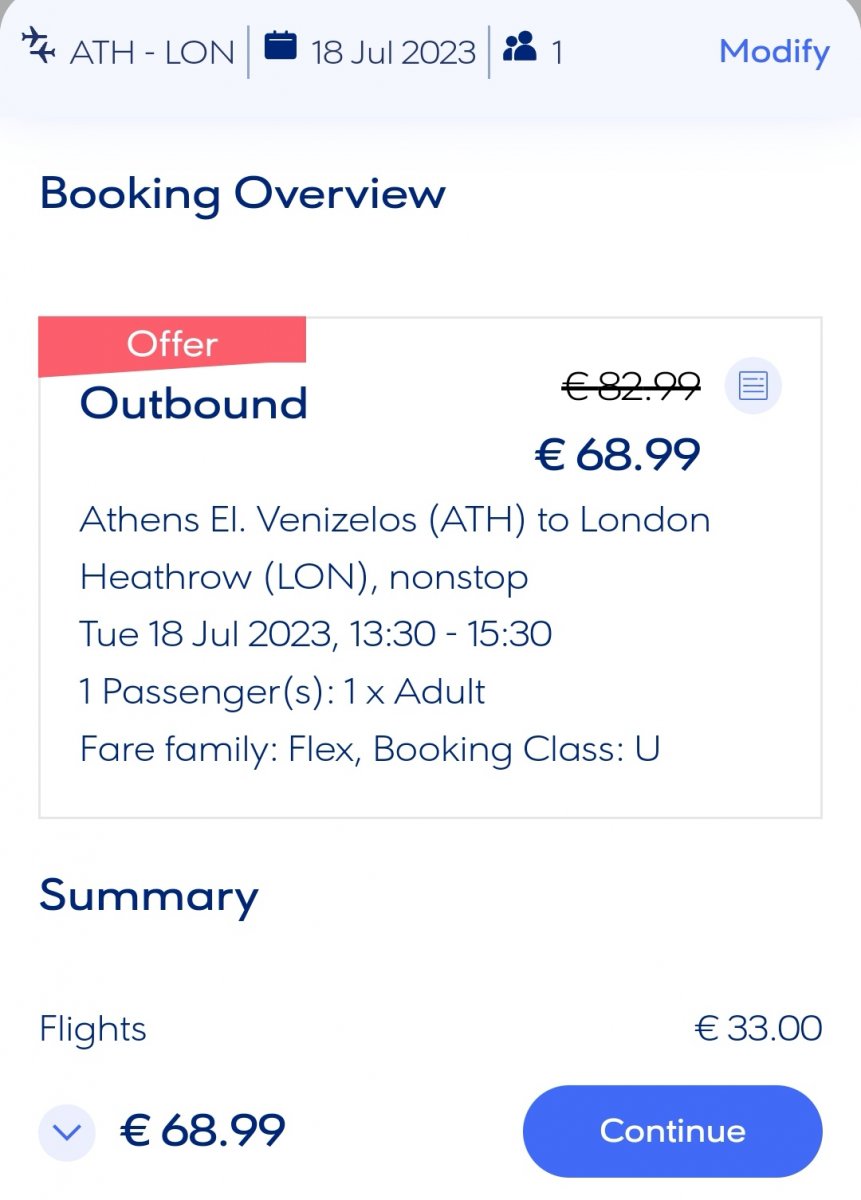Expand the price breakdown chevron
Viewport: 861px width, 1200px height.
[x=67, y=1133]
